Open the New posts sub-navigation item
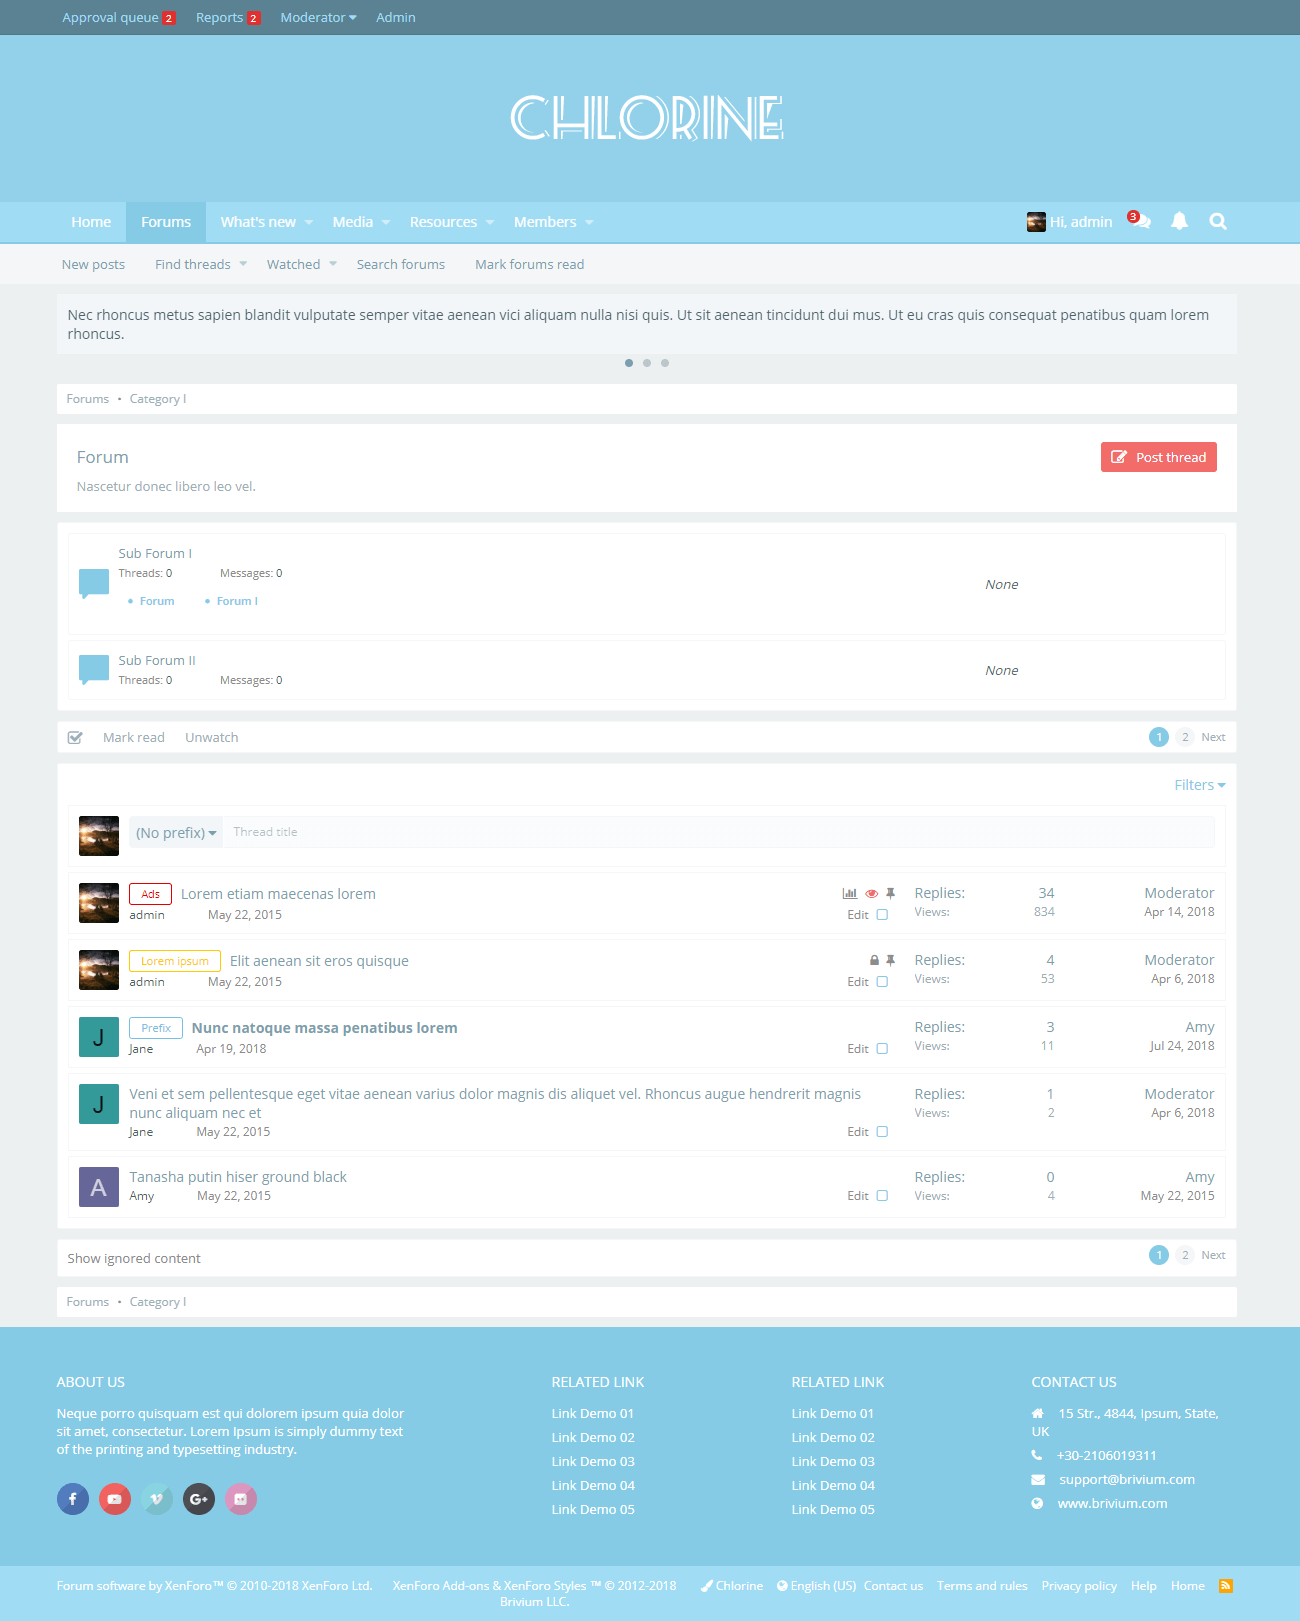Image resolution: width=1300 pixels, height=1621 pixels. tap(93, 265)
